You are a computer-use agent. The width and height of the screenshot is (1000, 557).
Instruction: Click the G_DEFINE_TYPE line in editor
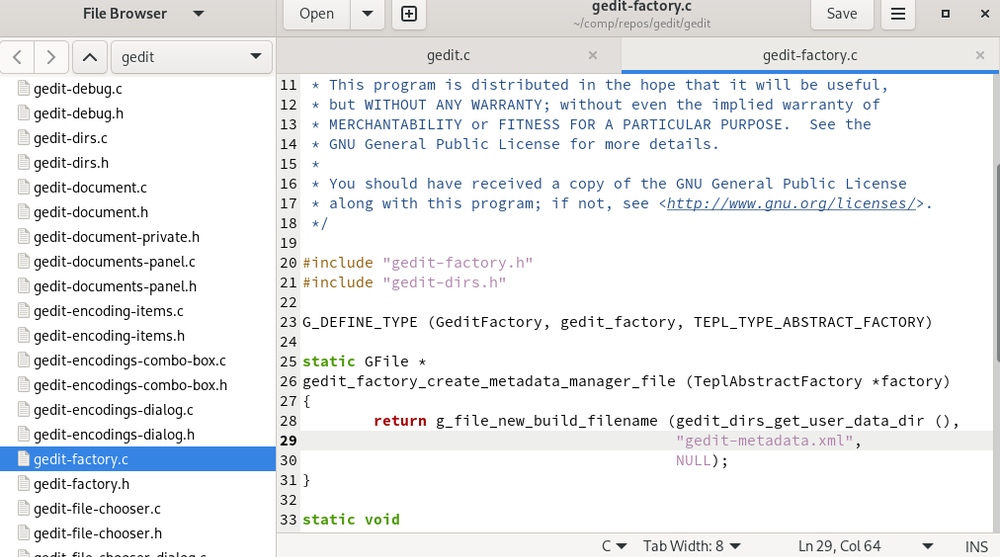[617, 322]
